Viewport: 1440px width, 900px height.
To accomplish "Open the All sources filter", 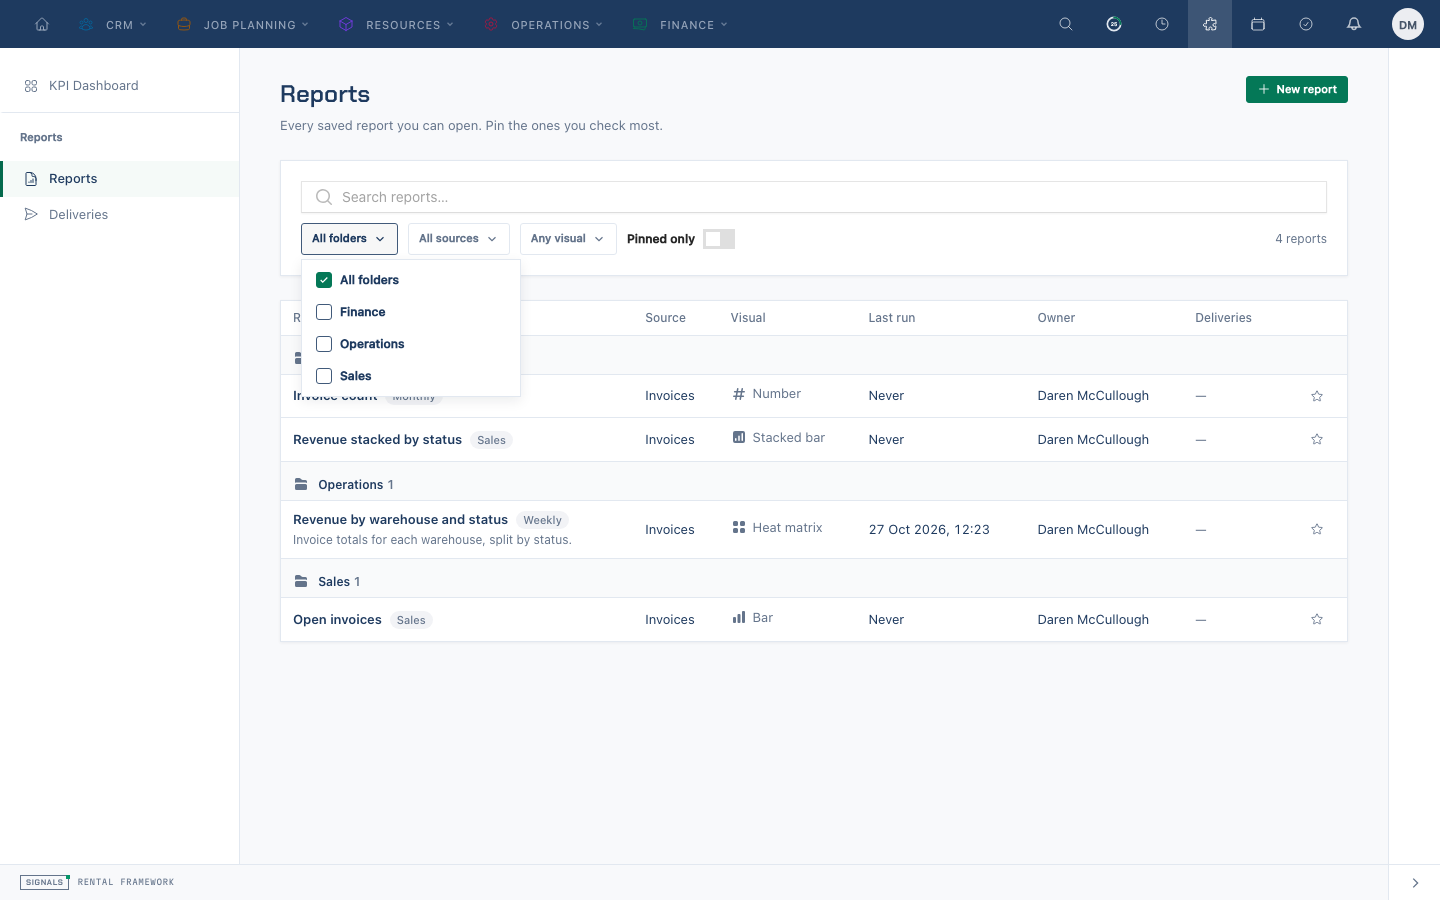I will (458, 239).
